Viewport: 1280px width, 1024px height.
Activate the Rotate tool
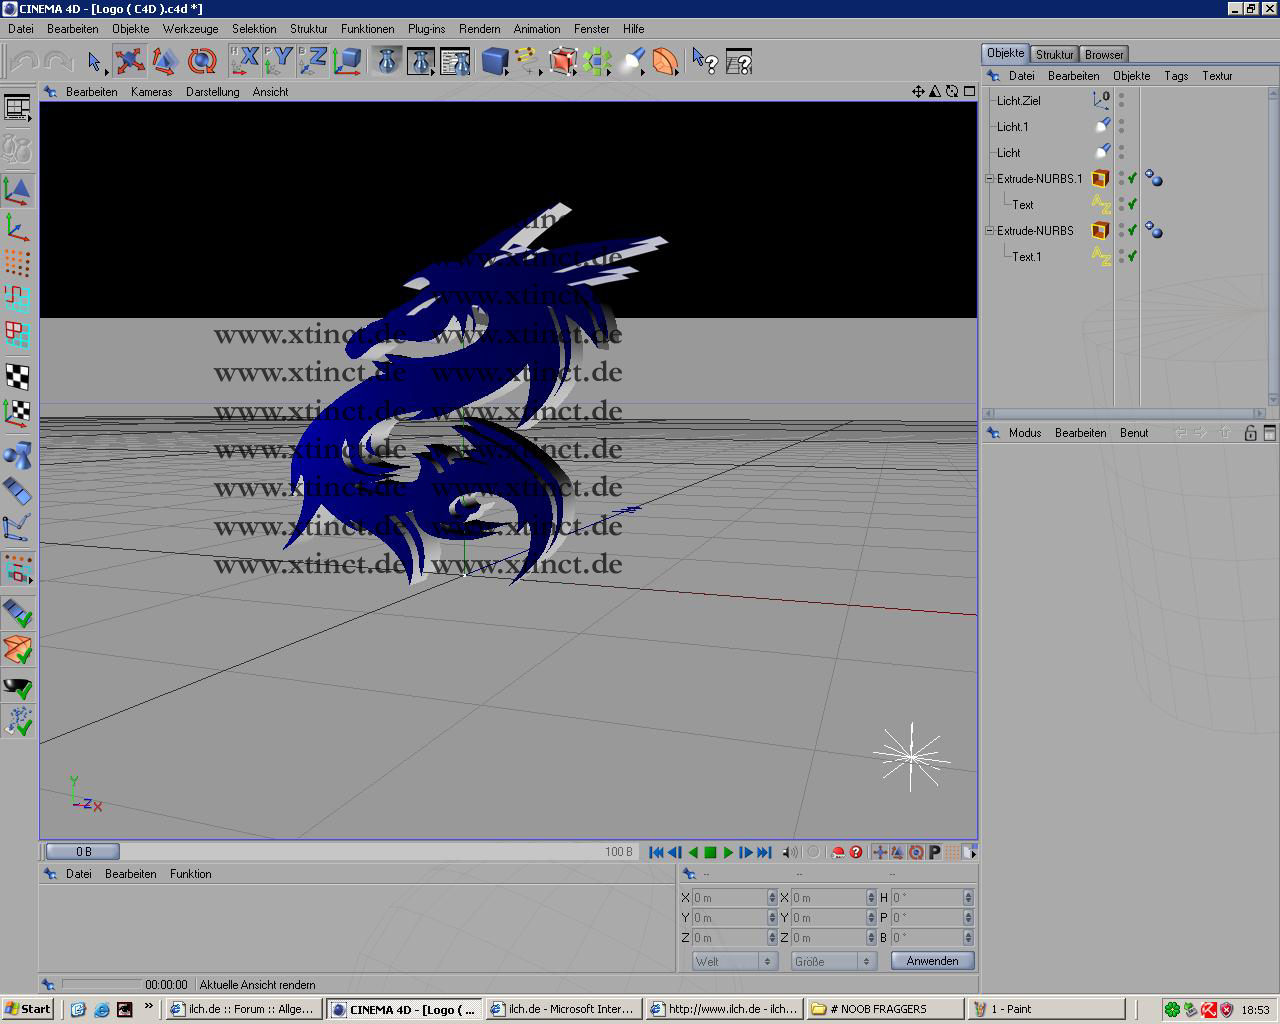pos(202,62)
